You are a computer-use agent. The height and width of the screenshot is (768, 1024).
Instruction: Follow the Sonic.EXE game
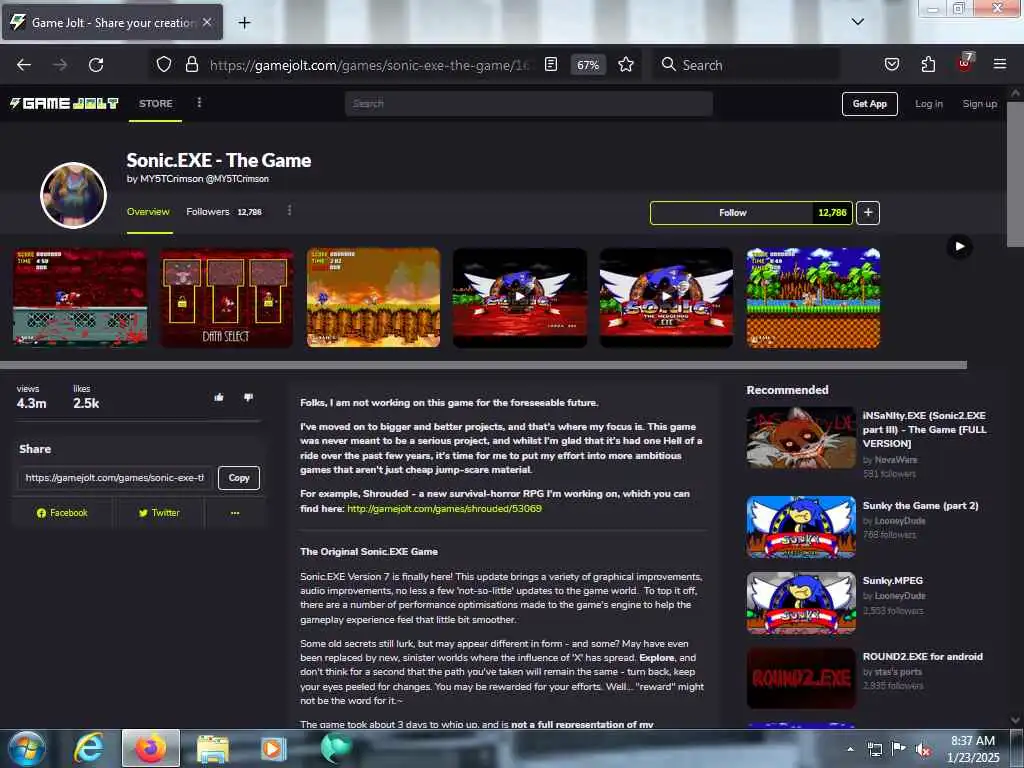pos(732,213)
